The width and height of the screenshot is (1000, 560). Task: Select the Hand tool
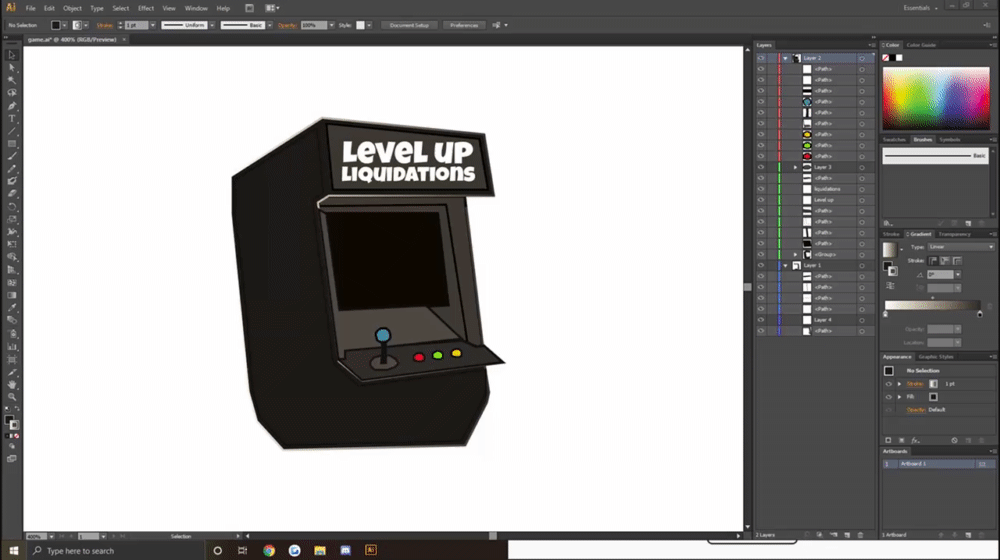pos(11,384)
